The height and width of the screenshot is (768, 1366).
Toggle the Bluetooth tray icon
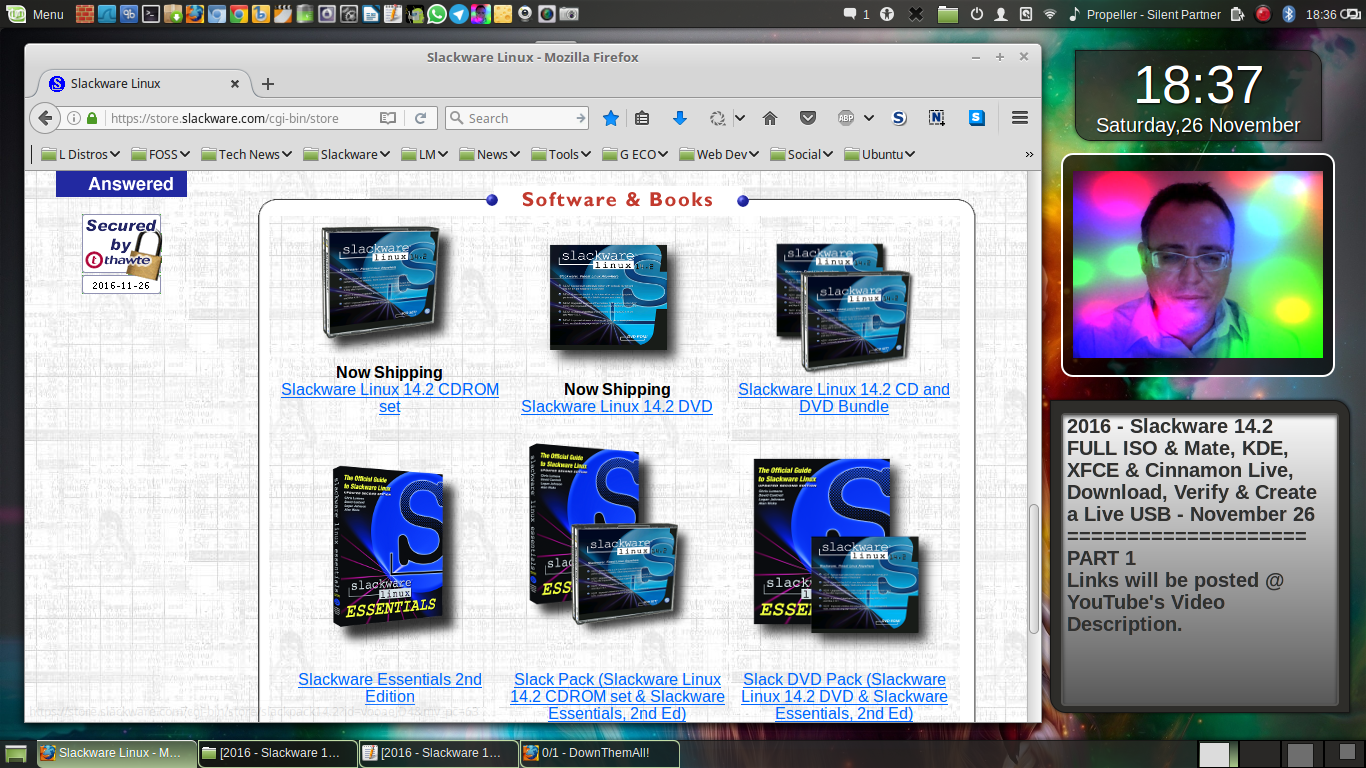1289,14
